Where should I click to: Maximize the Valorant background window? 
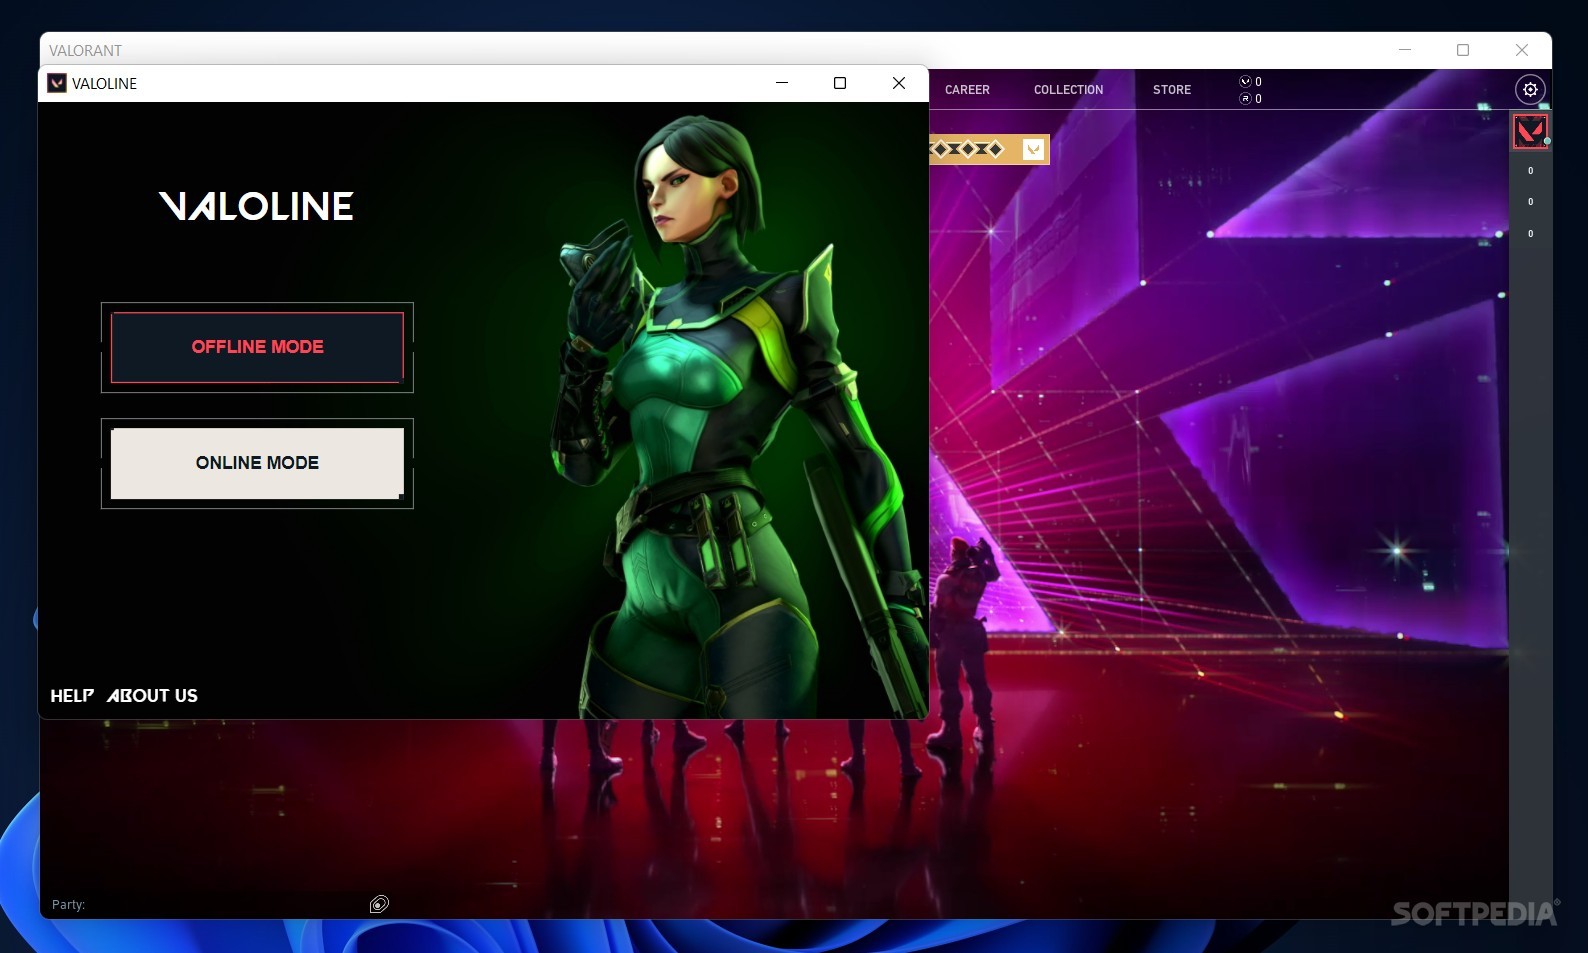[1463, 50]
